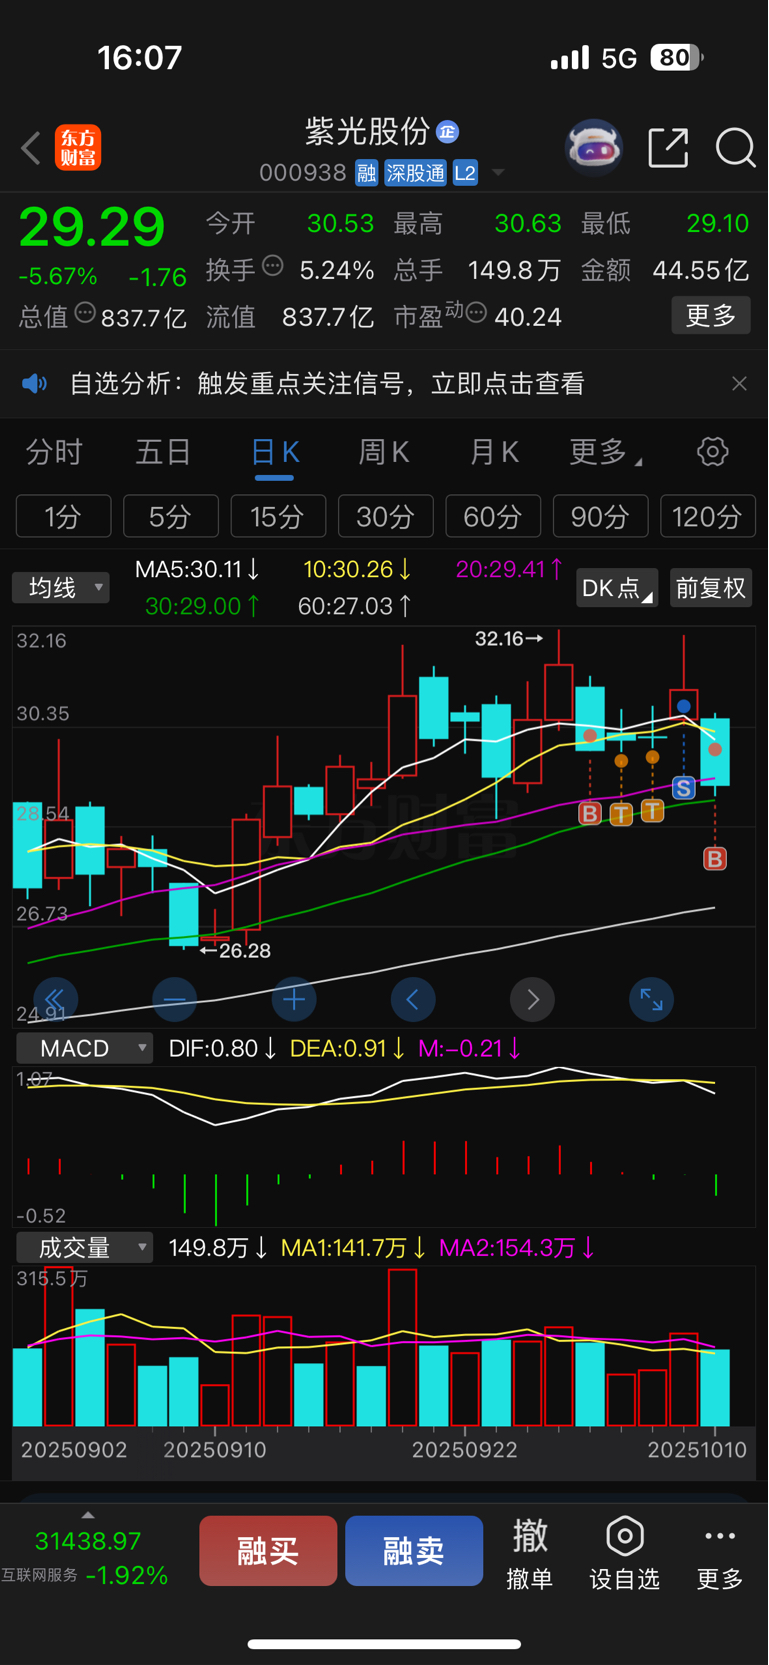
Task: Tap the share export icon
Action: pyautogui.click(x=668, y=147)
